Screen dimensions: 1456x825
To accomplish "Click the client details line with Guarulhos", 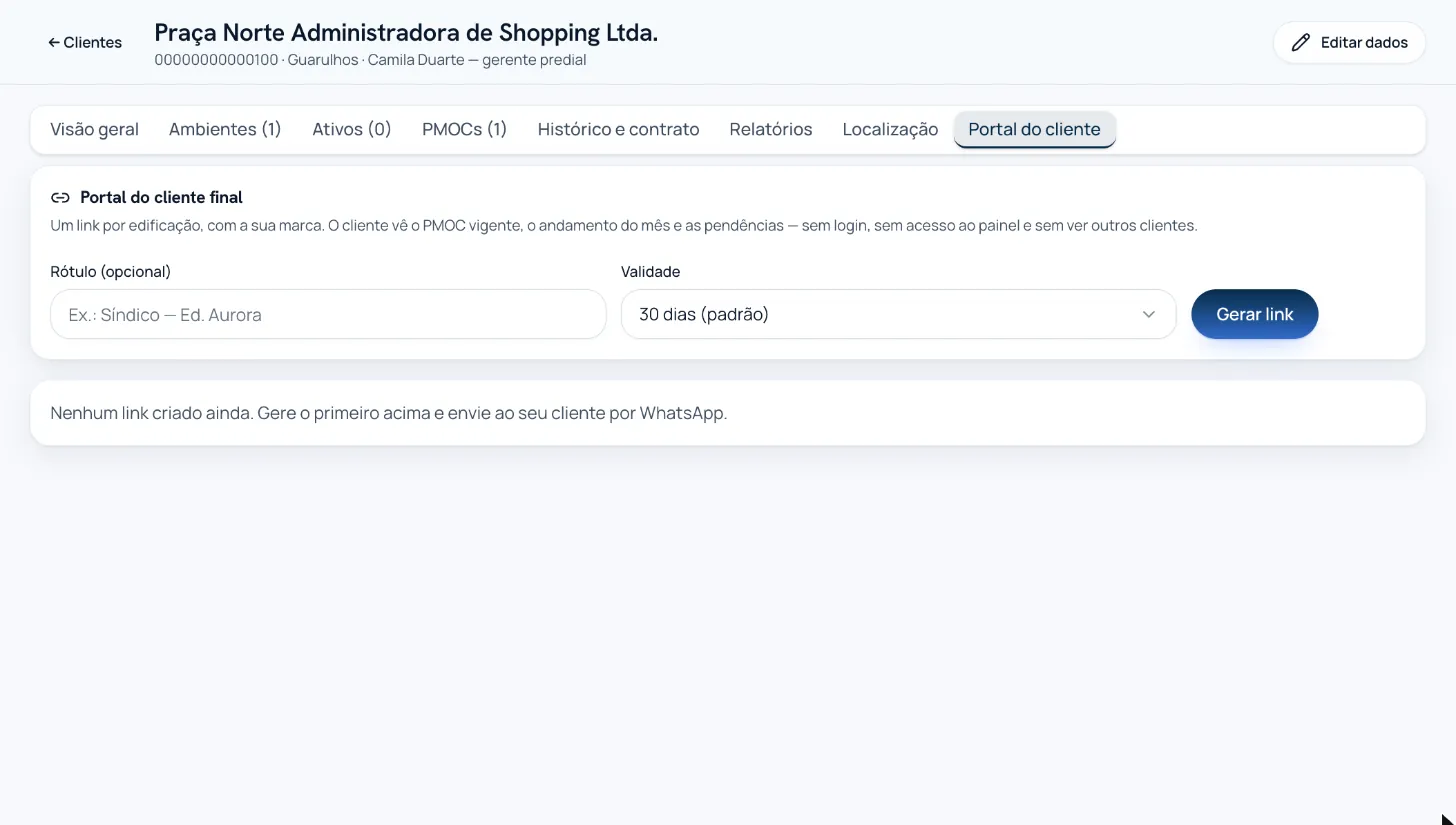I will tap(370, 60).
